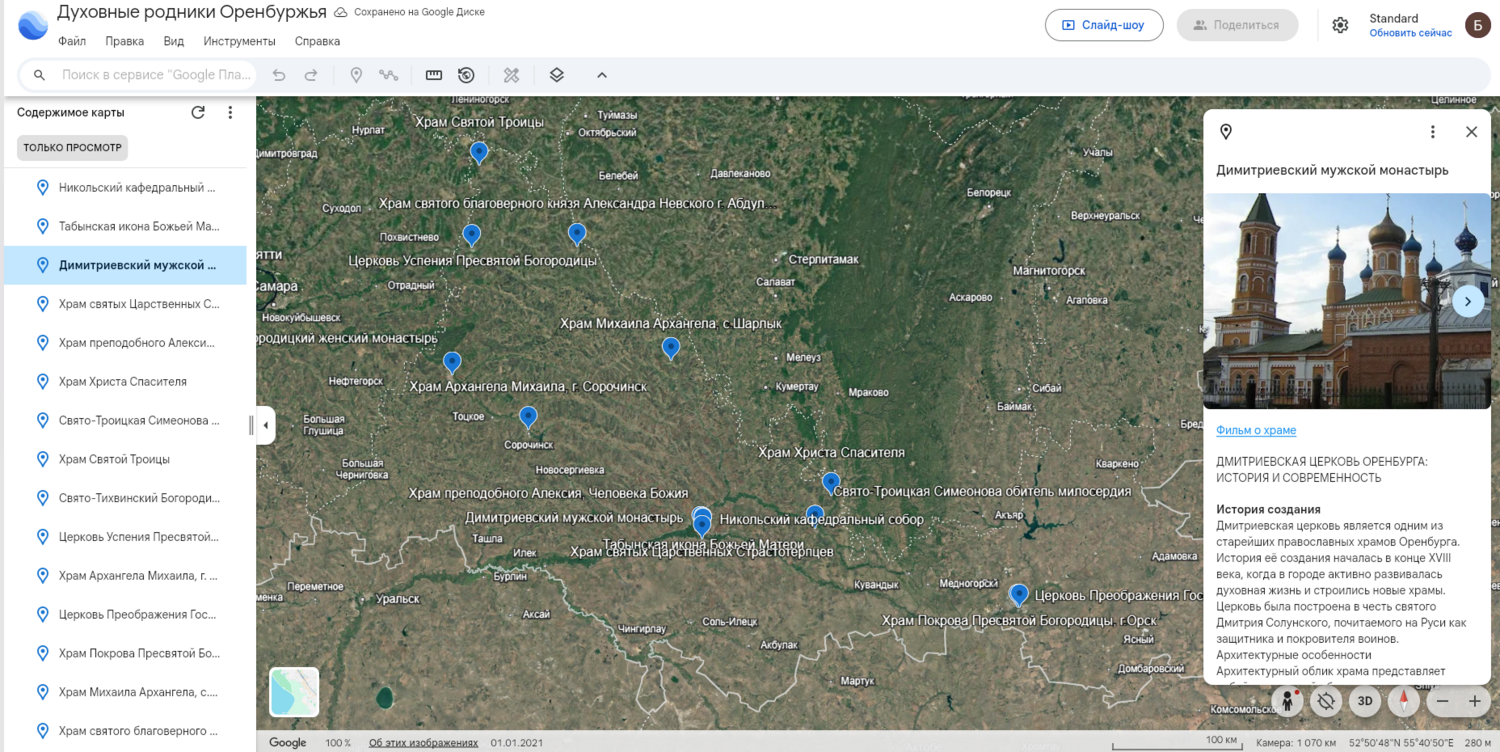Refresh the map contents panel

(x=198, y=113)
